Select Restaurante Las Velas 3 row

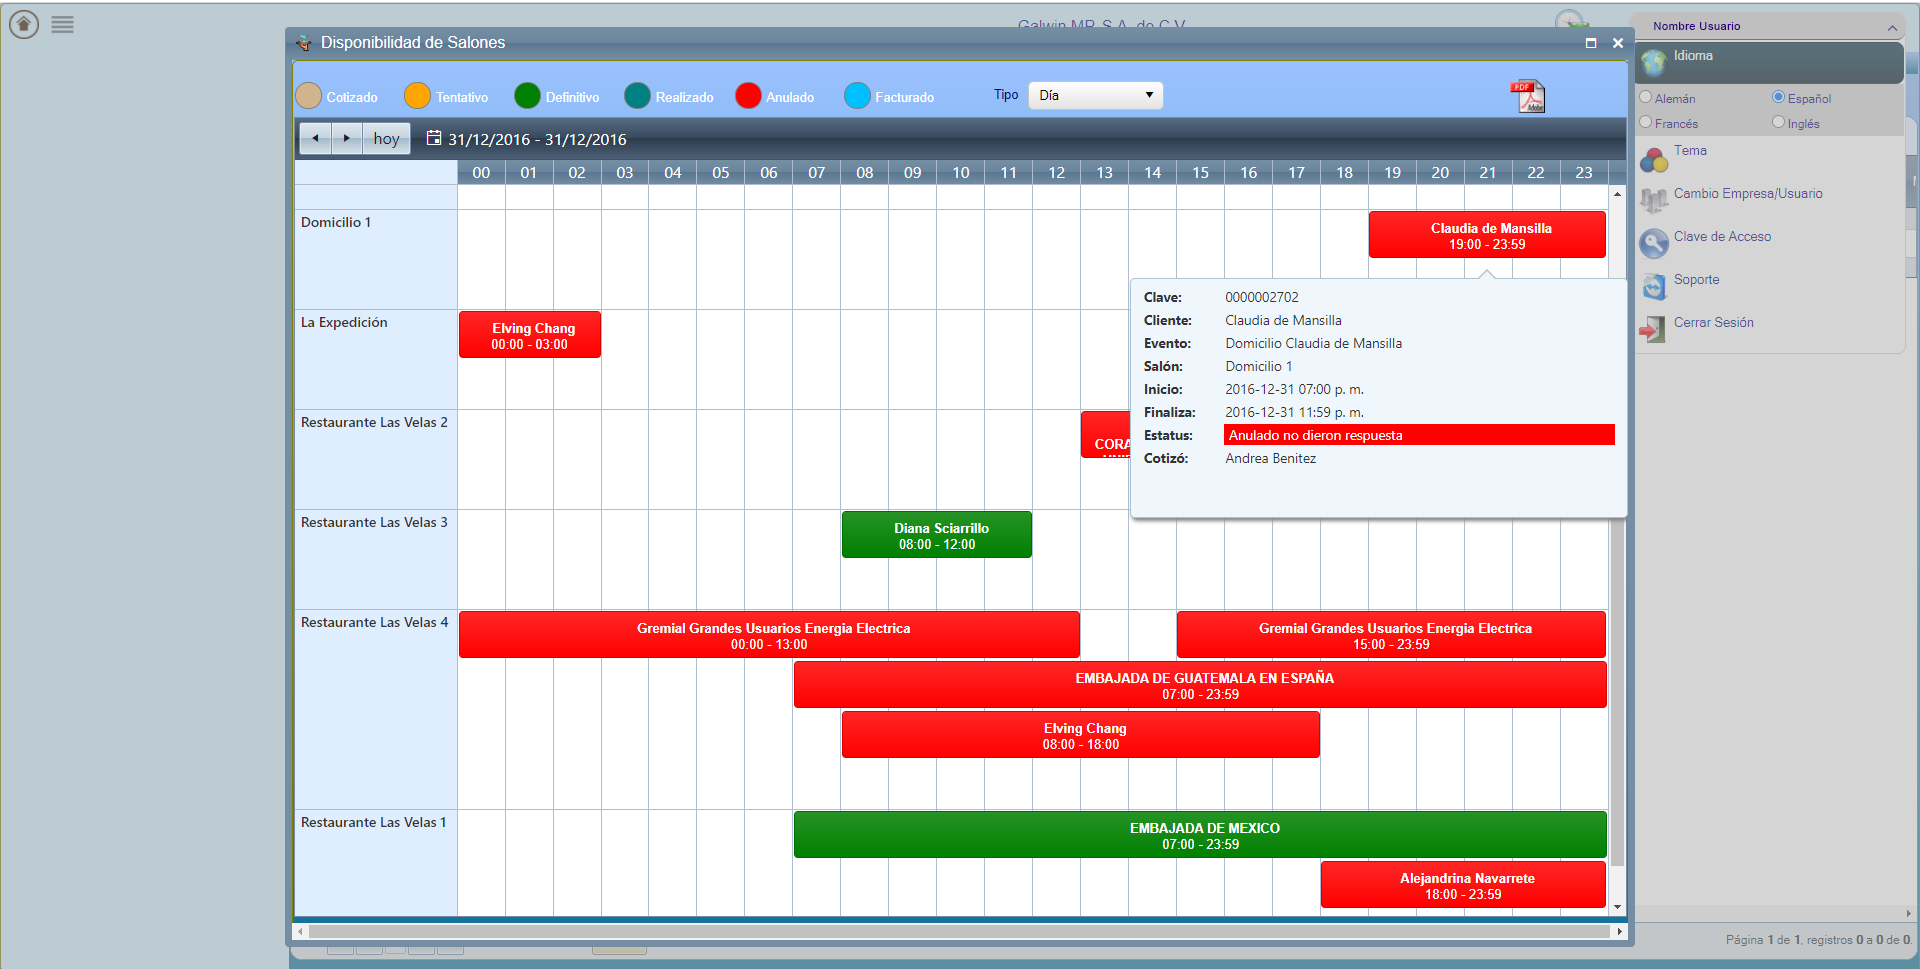(x=376, y=559)
